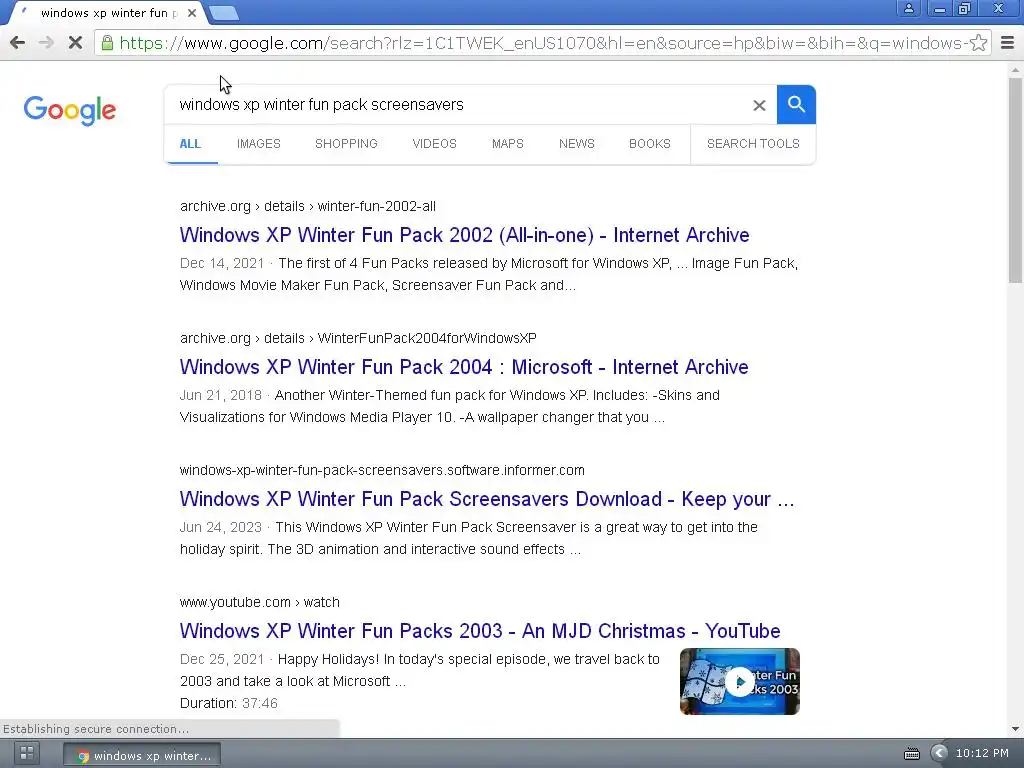The image size is (1024, 768).
Task: Switch to the SHOPPING tab
Action: pyautogui.click(x=346, y=144)
